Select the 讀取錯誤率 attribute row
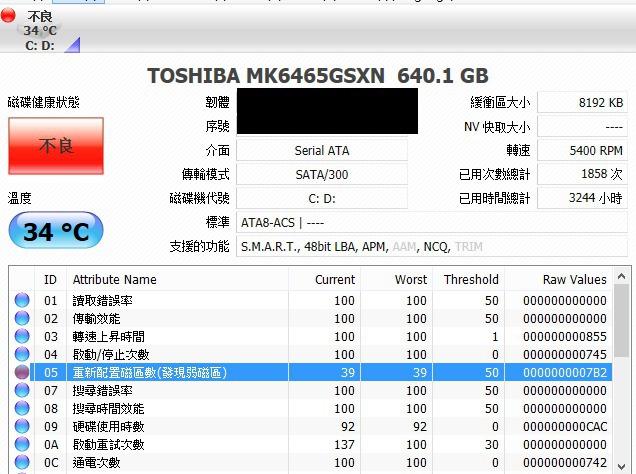This screenshot has width=636, height=474. (312, 300)
